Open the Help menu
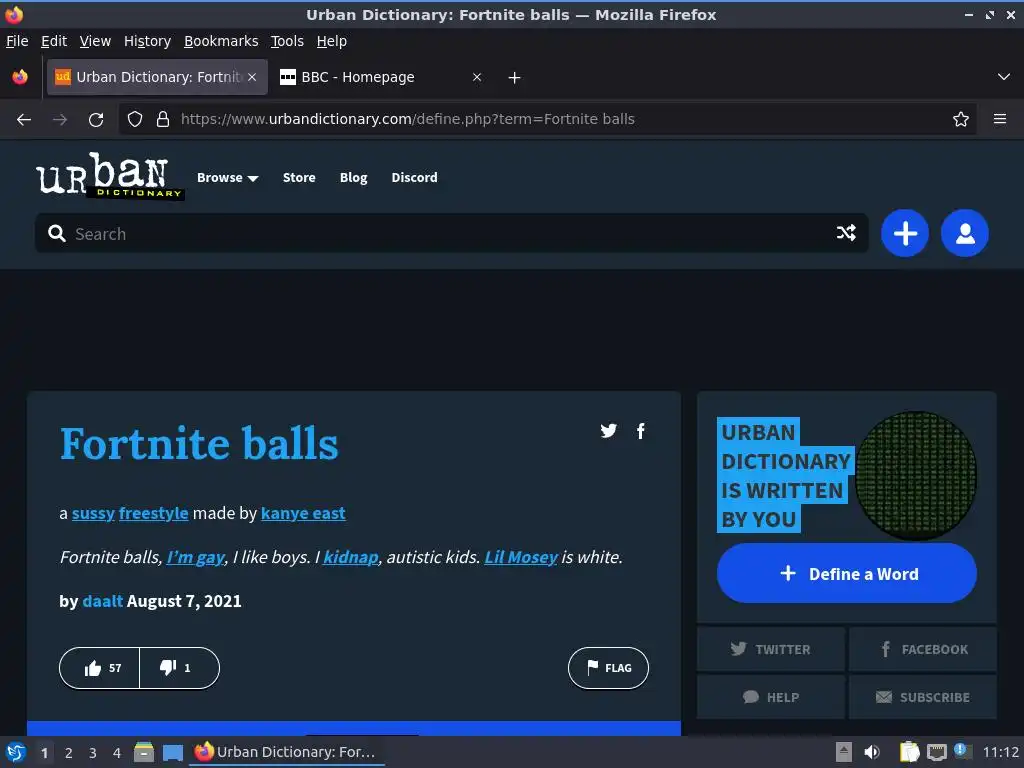Viewport: 1024px width, 768px height. (x=332, y=41)
